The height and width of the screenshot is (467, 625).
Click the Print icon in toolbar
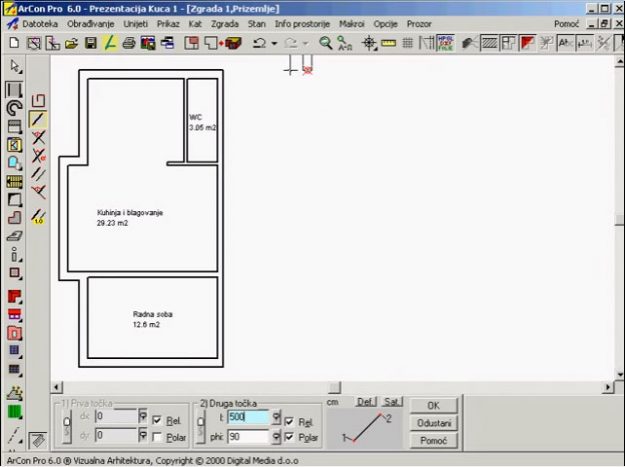click(129, 43)
